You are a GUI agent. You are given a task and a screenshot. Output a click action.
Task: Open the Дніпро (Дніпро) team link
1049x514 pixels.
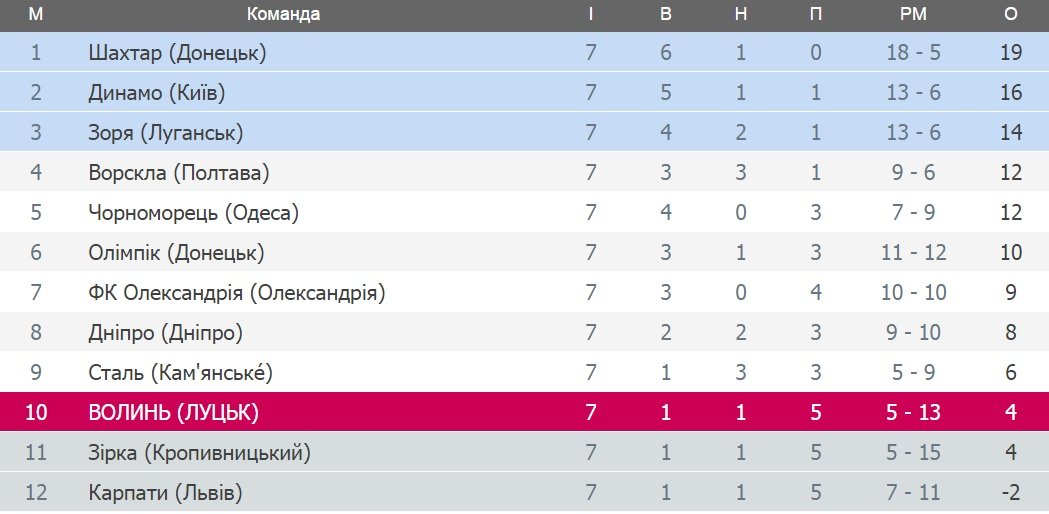(x=165, y=333)
